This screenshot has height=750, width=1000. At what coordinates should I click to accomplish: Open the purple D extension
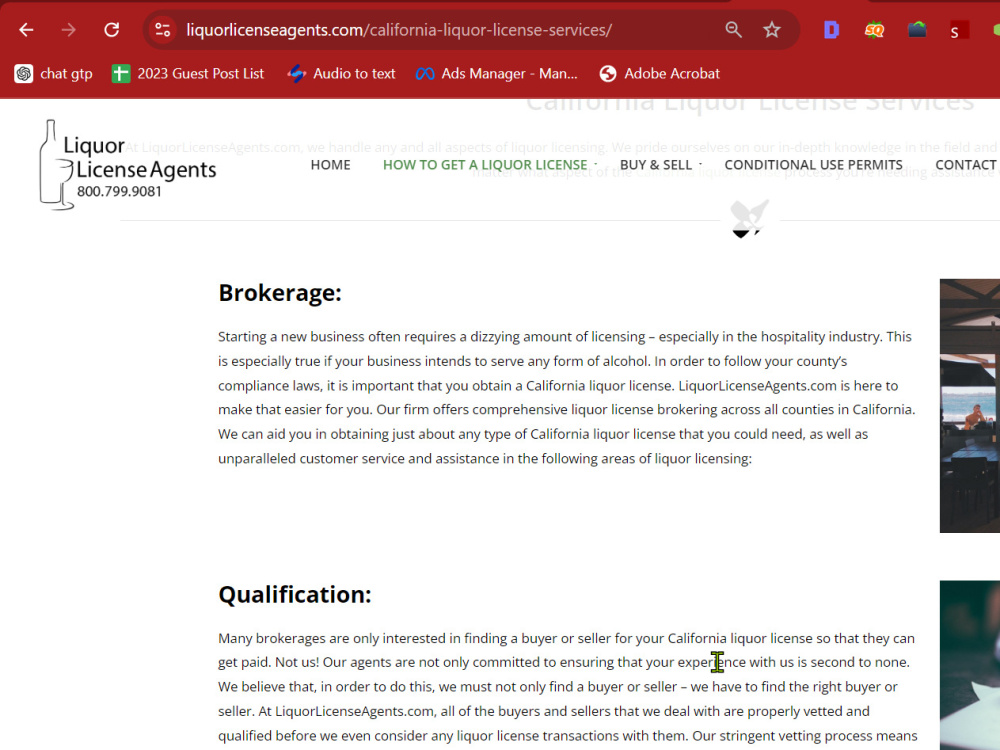[831, 29]
